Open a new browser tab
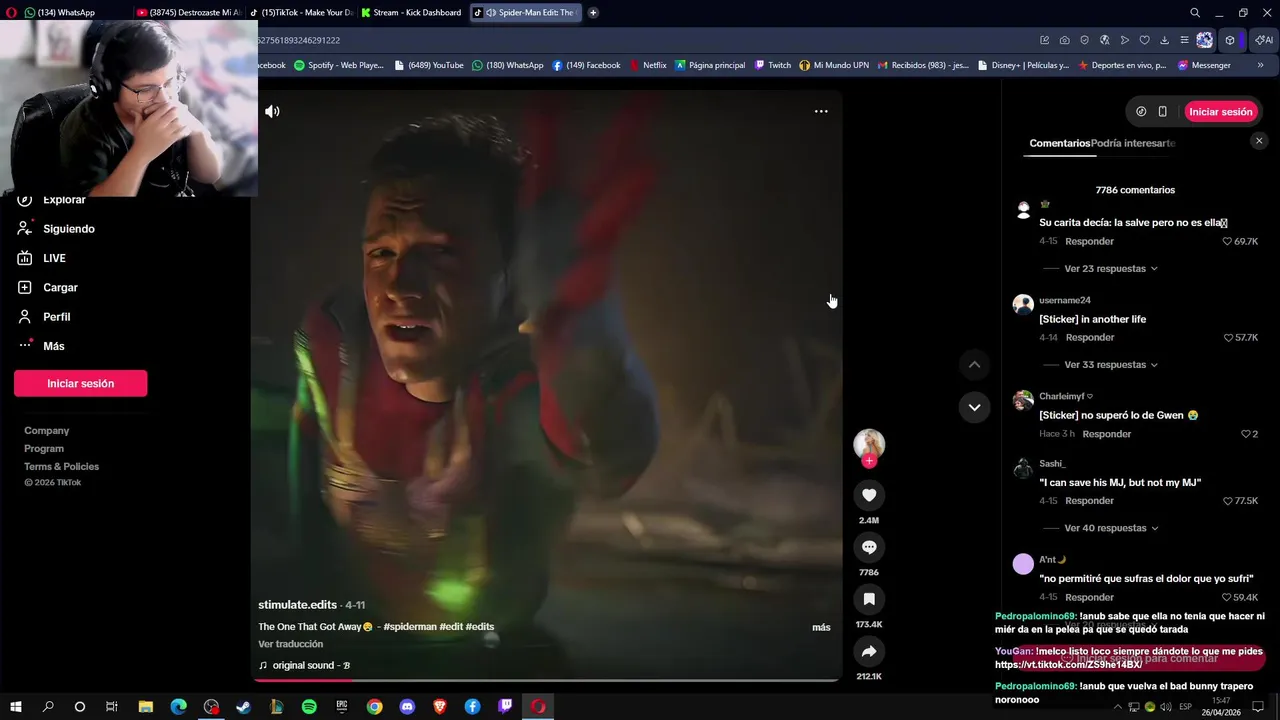Image resolution: width=1280 pixels, height=720 pixels. pos(593,13)
